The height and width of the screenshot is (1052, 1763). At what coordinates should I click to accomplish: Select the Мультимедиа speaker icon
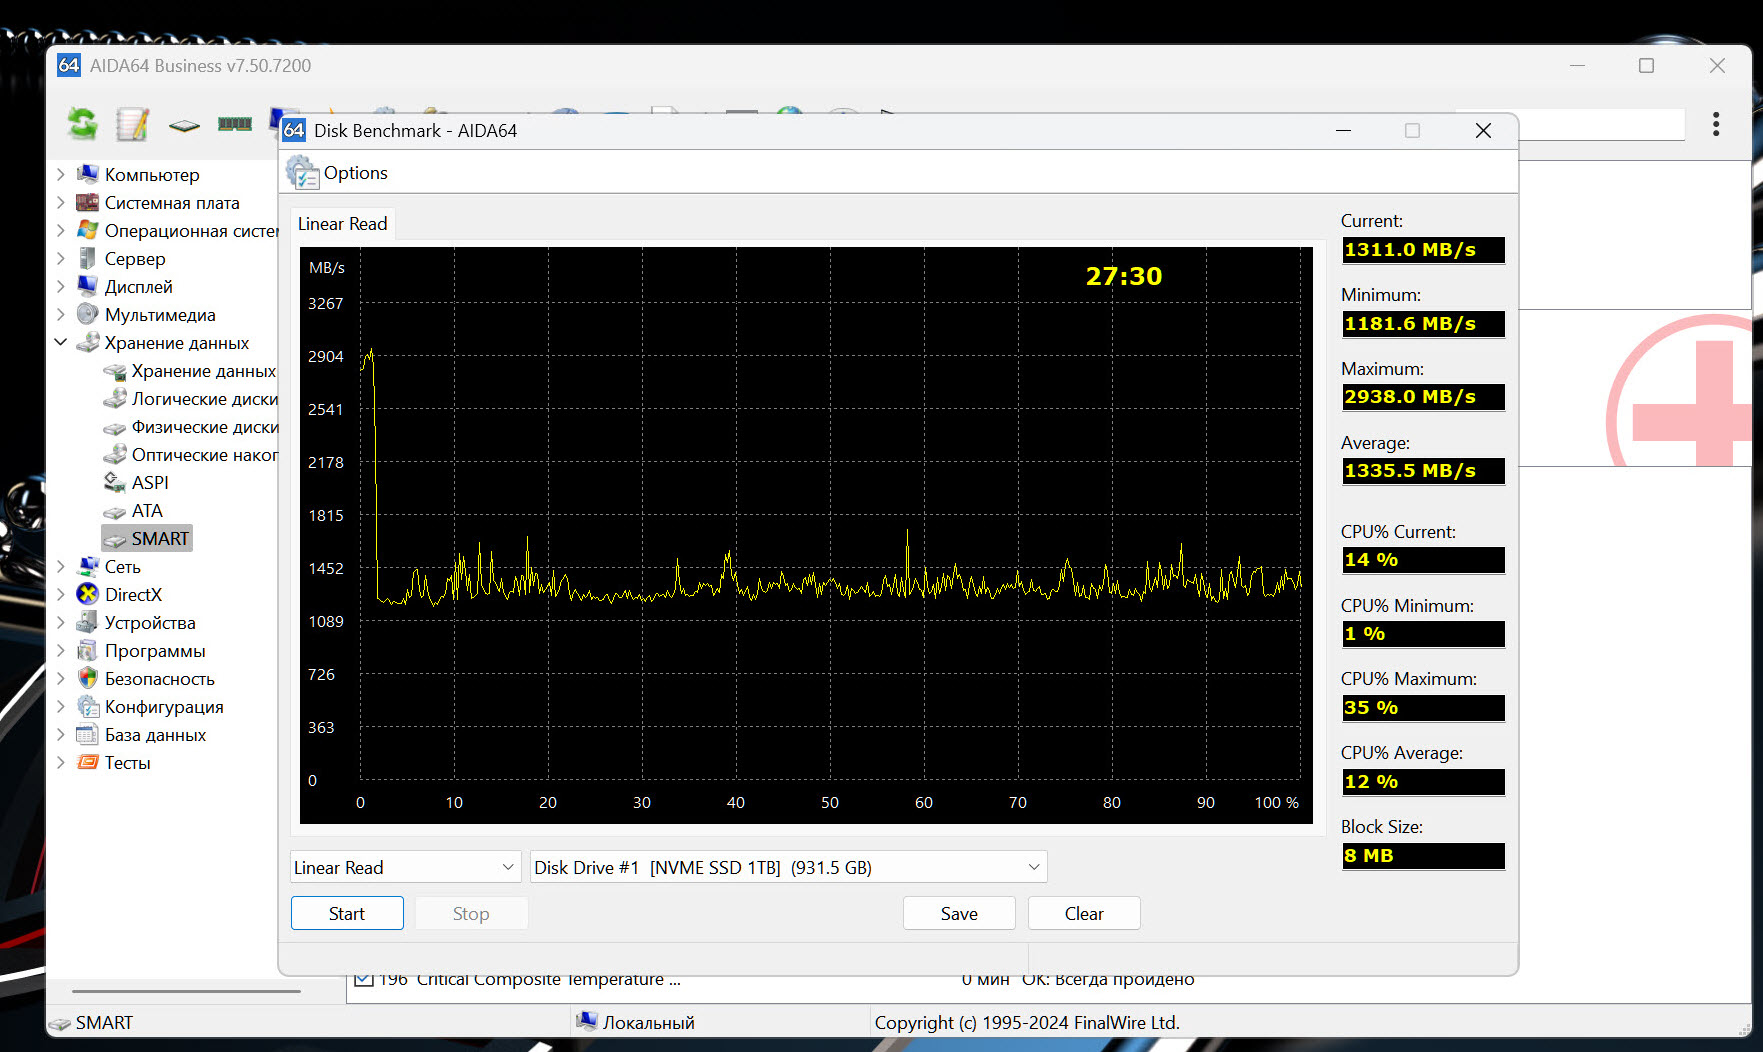pyautogui.click(x=88, y=314)
